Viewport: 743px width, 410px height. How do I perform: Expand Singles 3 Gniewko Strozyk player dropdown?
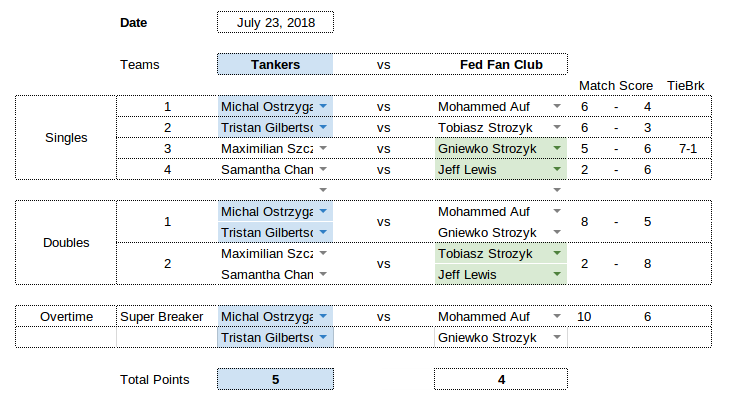coord(557,148)
